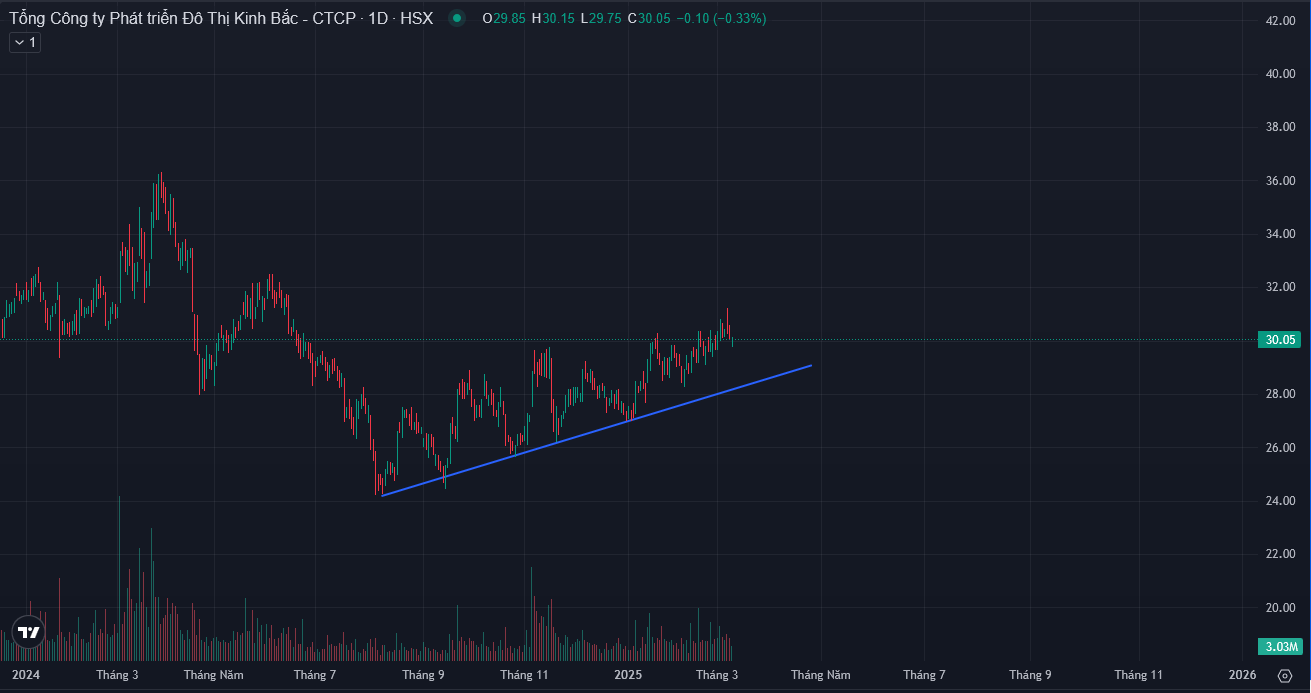1311x693 pixels.
Task: Click the 28.00 price axis label
Action: tap(1281, 394)
